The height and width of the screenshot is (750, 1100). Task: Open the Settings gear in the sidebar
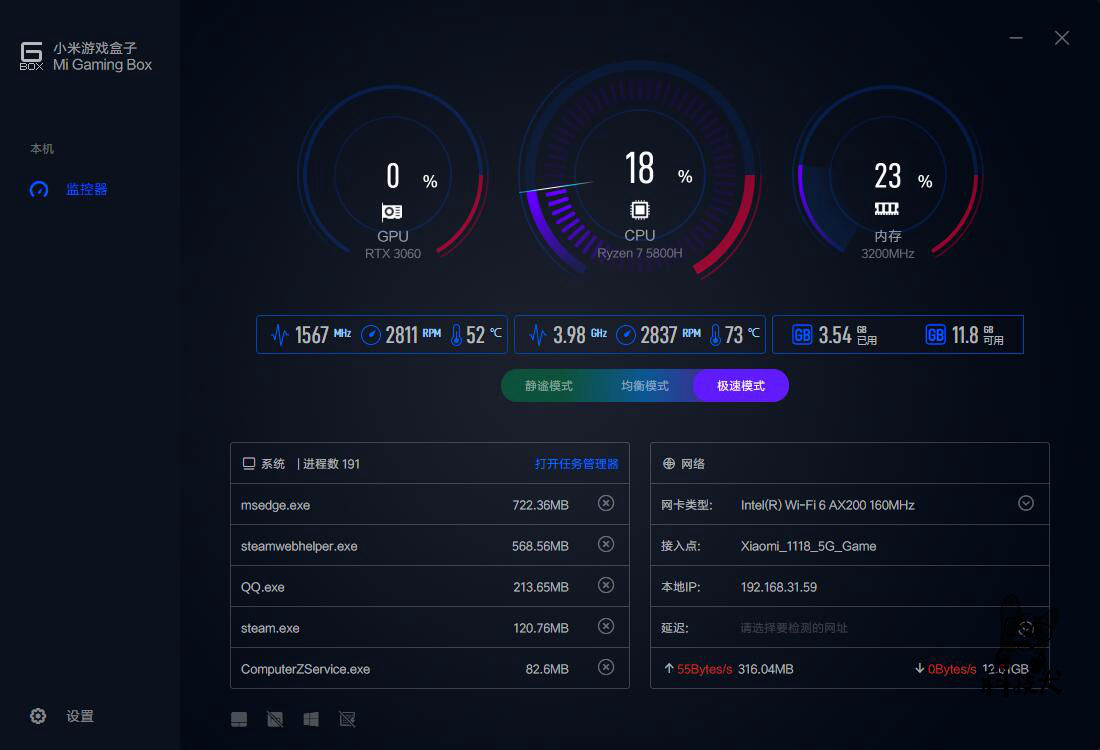[37, 716]
